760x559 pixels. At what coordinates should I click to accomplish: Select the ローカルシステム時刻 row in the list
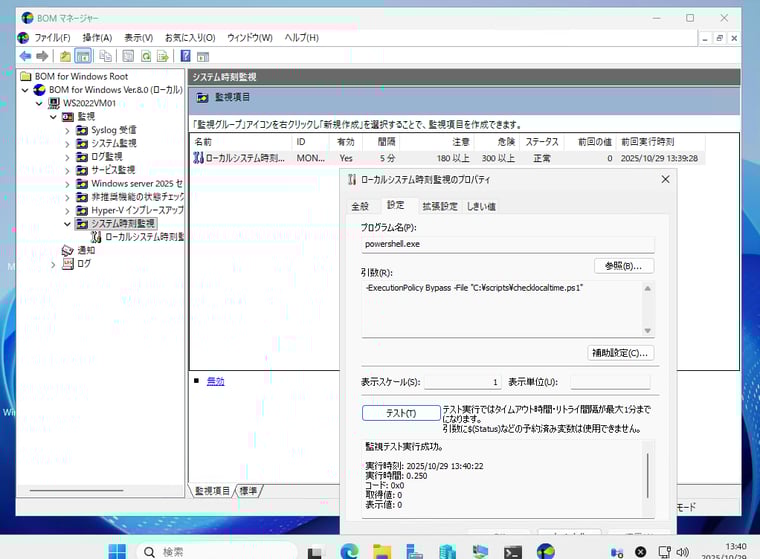(x=447, y=158)
